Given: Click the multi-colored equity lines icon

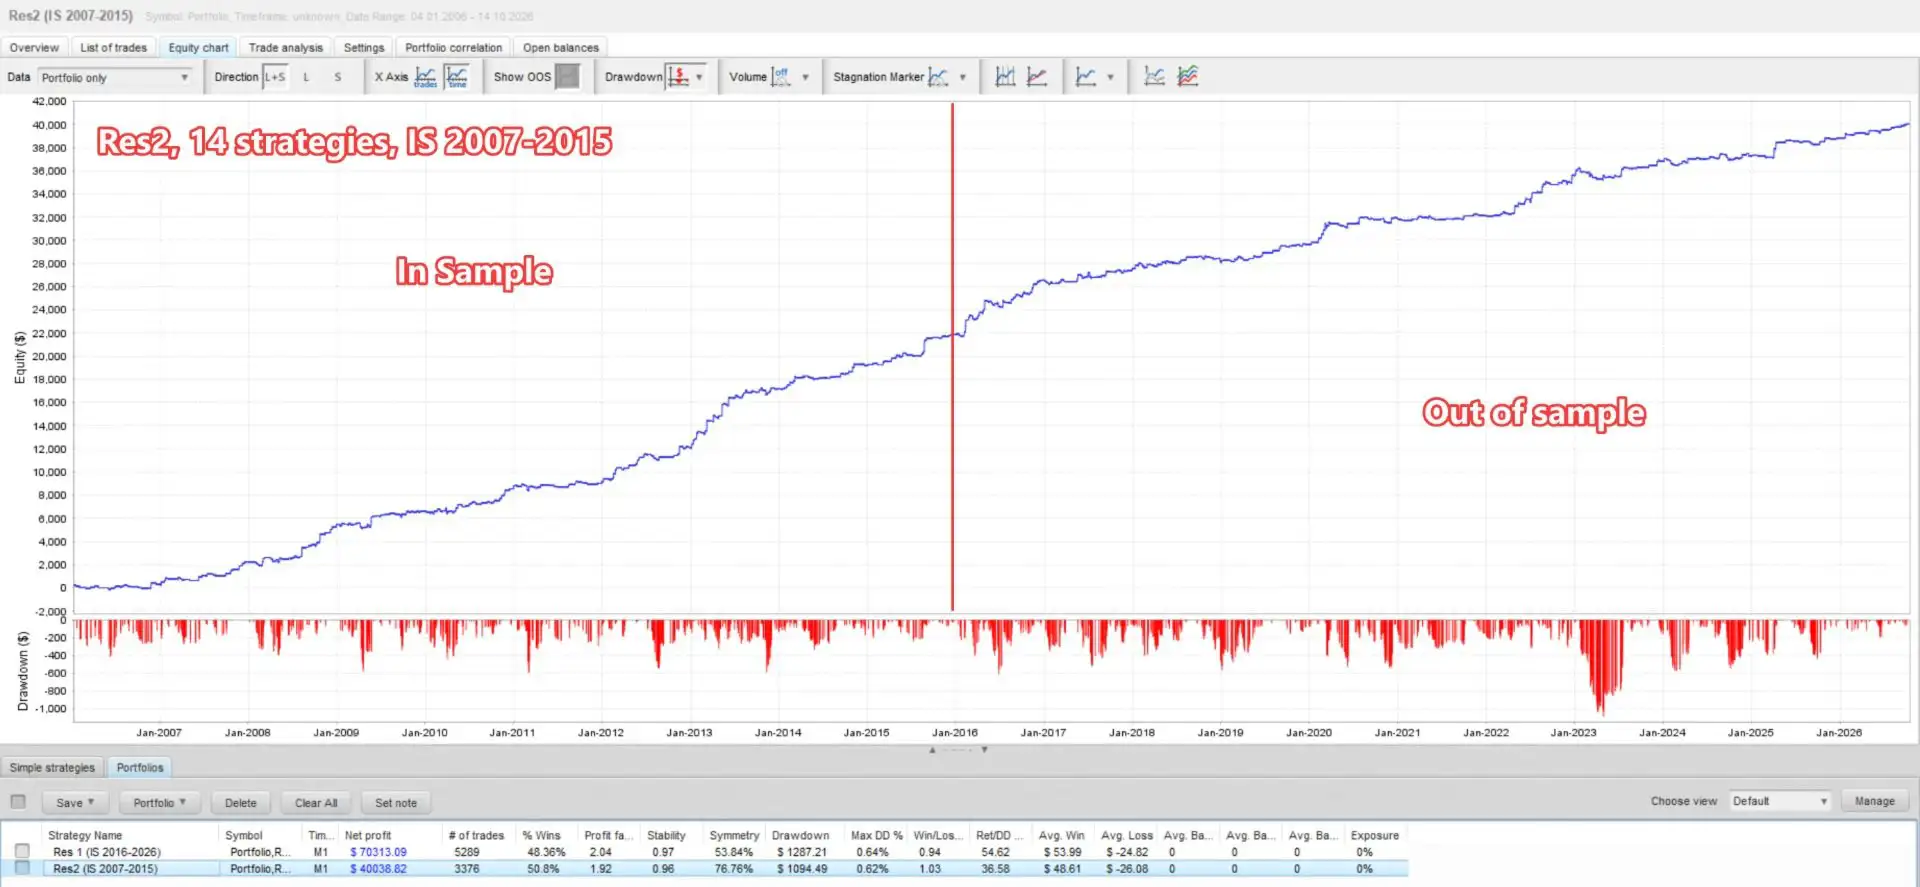Looking at the screenshot, I should click(x=1188, y=77).
